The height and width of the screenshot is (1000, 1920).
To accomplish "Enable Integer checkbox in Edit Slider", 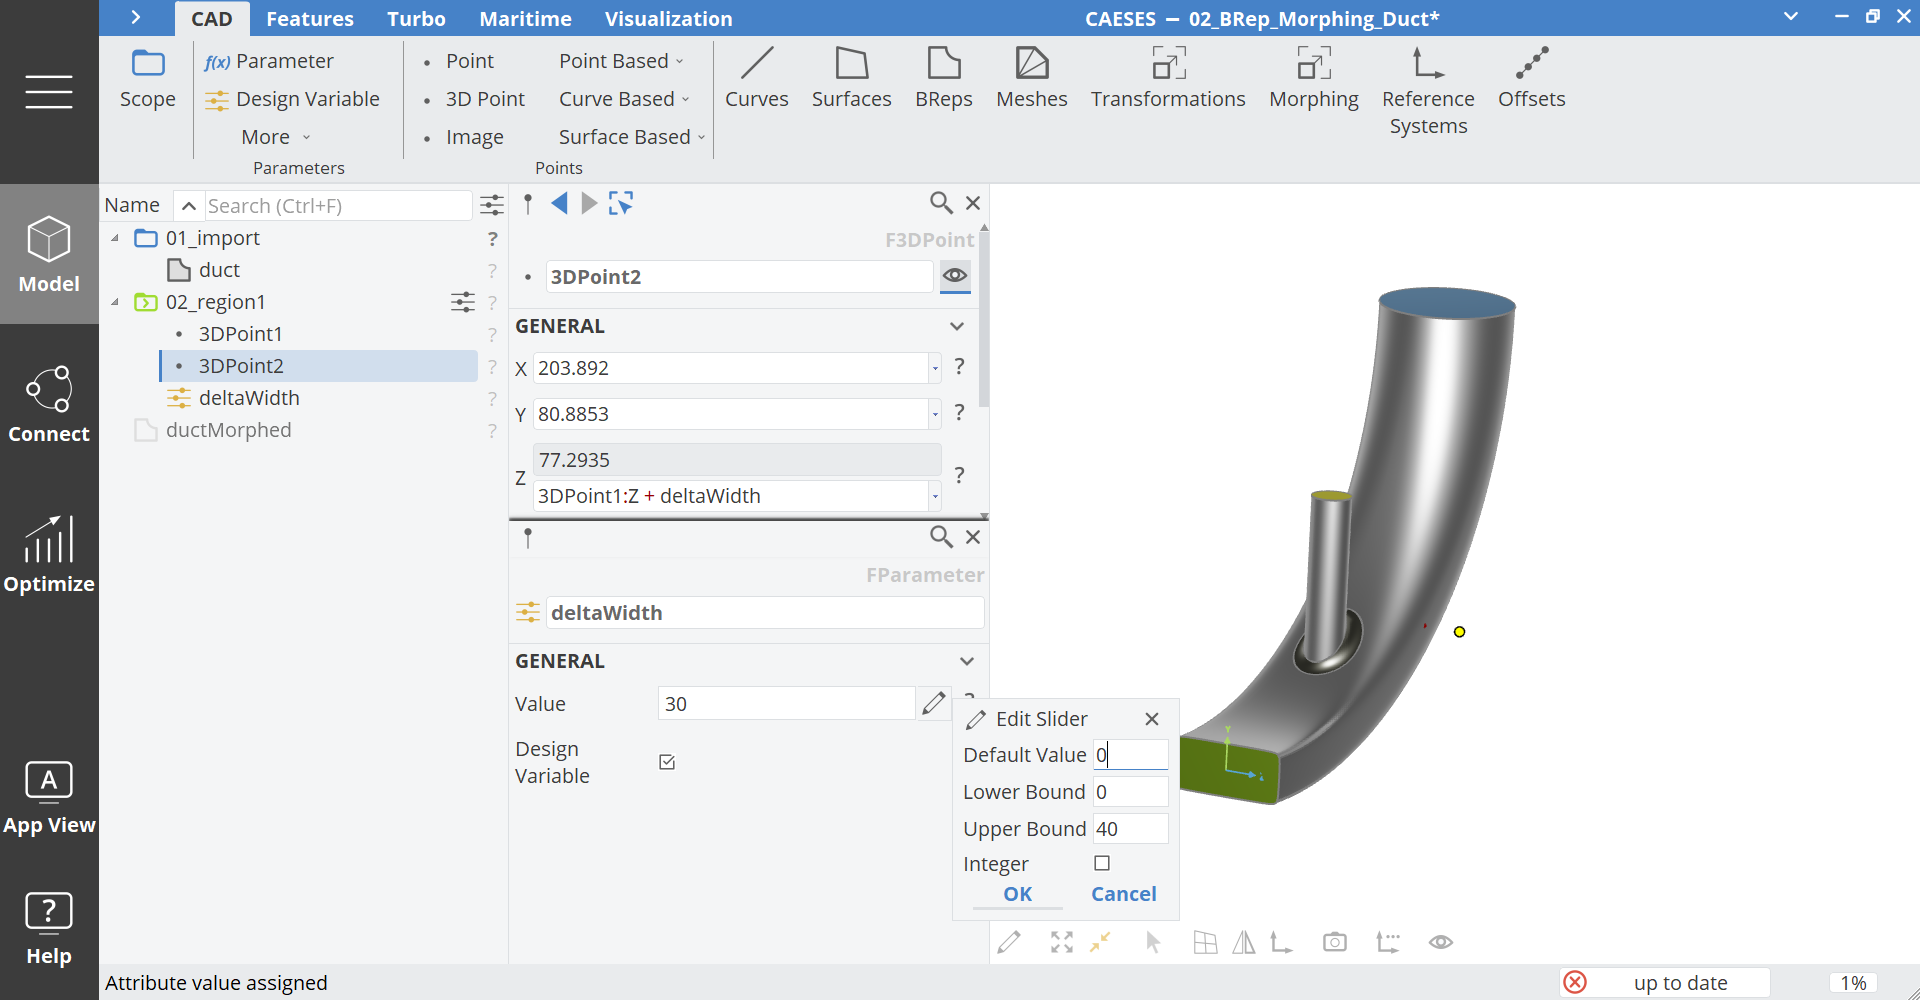I will click(1102, 863).
